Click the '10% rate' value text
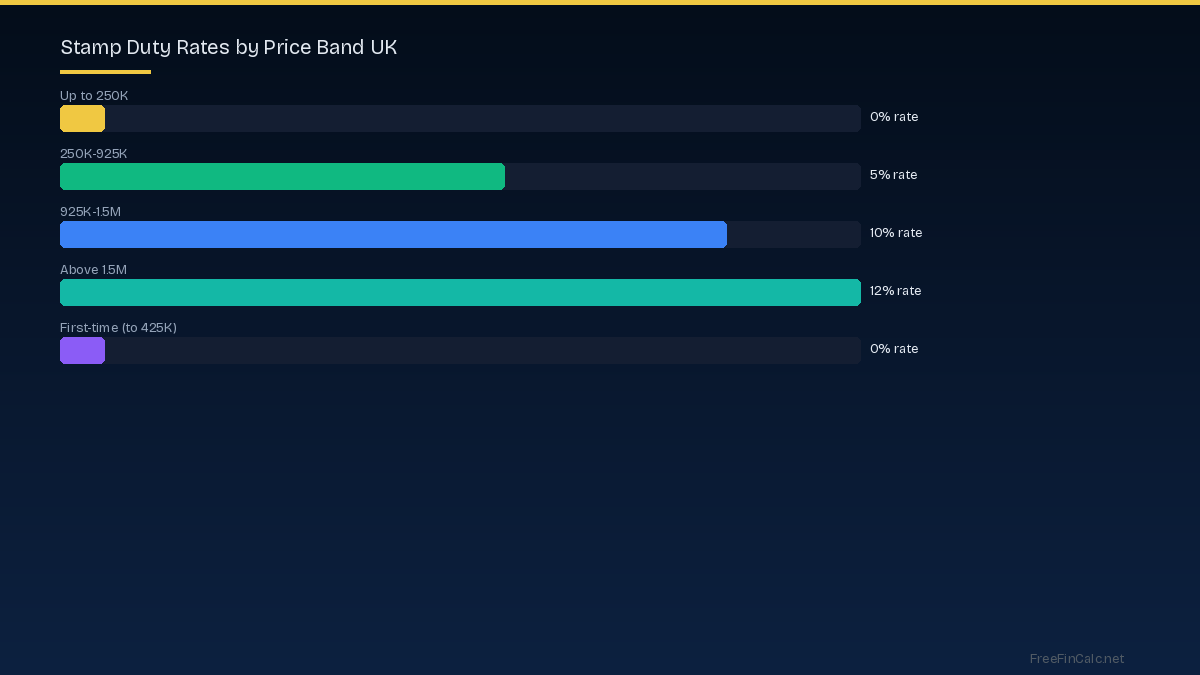Screen dimensions: 1200x675 [x=895, y=233]
